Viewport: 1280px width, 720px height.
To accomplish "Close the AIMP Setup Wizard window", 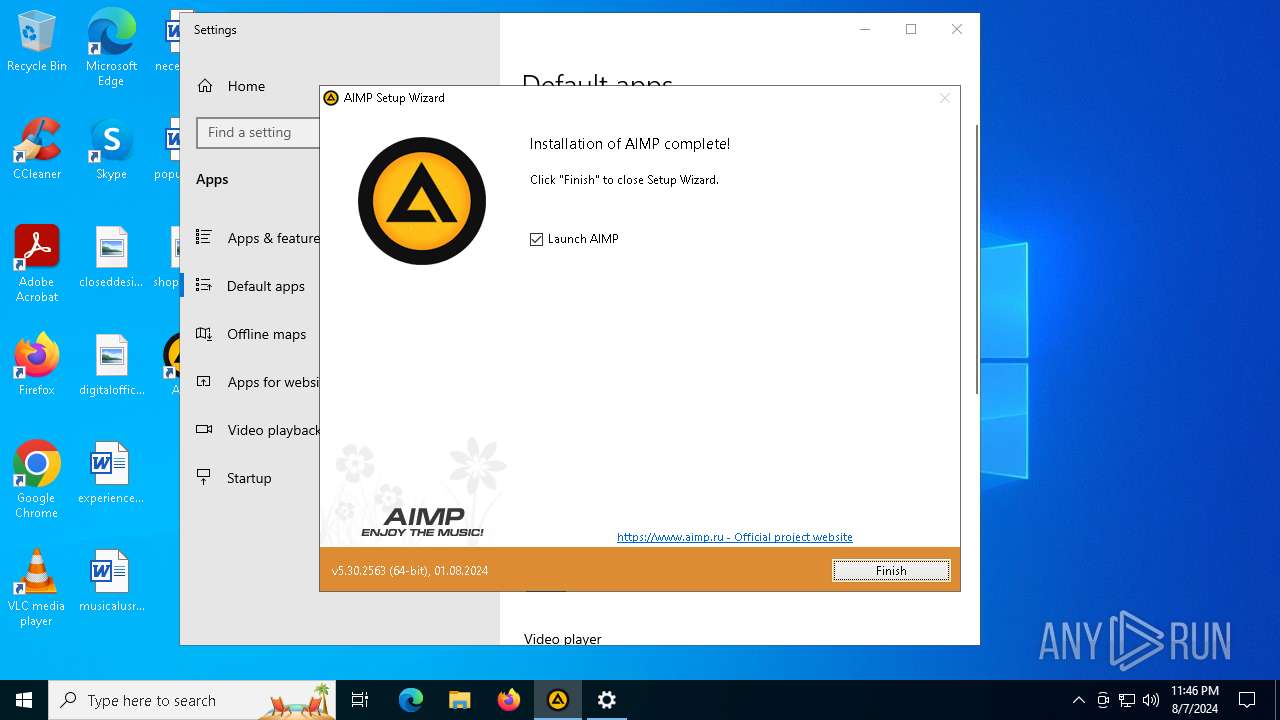I will click(x=945, y=98).
